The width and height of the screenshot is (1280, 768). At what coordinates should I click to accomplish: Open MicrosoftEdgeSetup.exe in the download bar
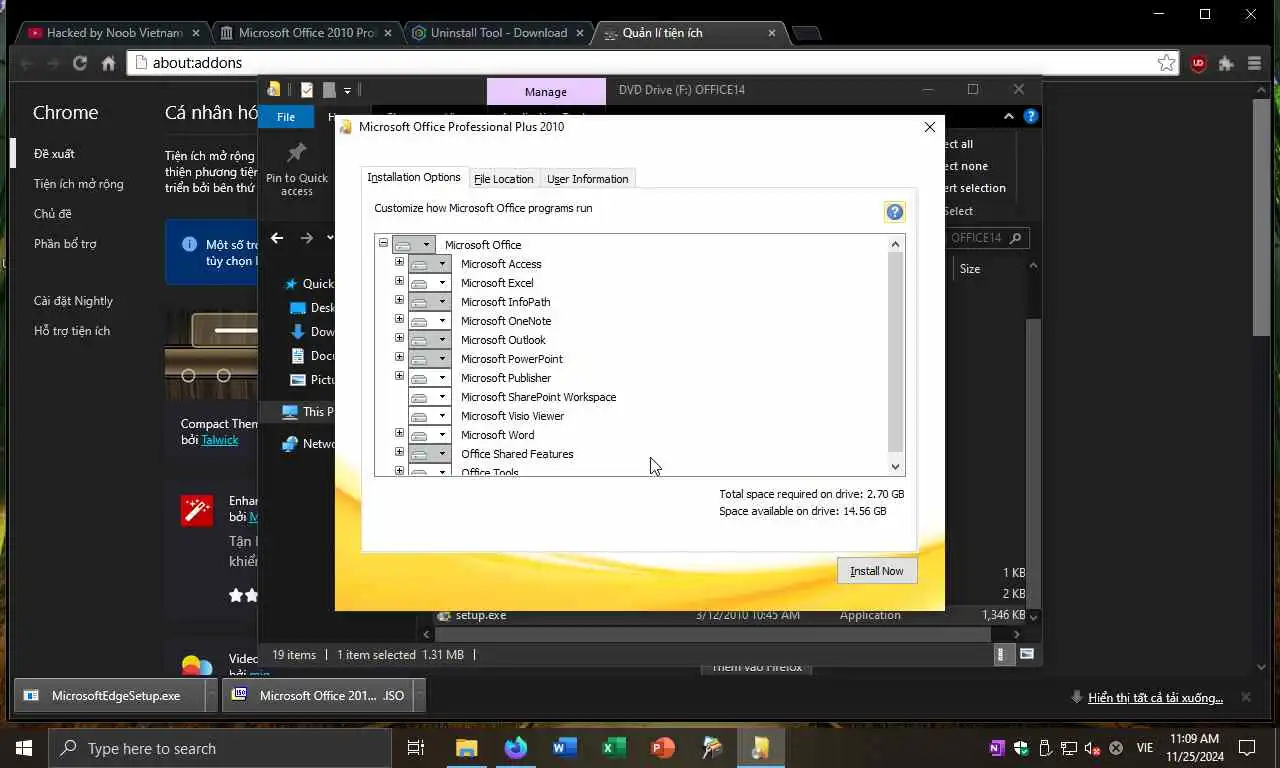click(x=108, y=695)
